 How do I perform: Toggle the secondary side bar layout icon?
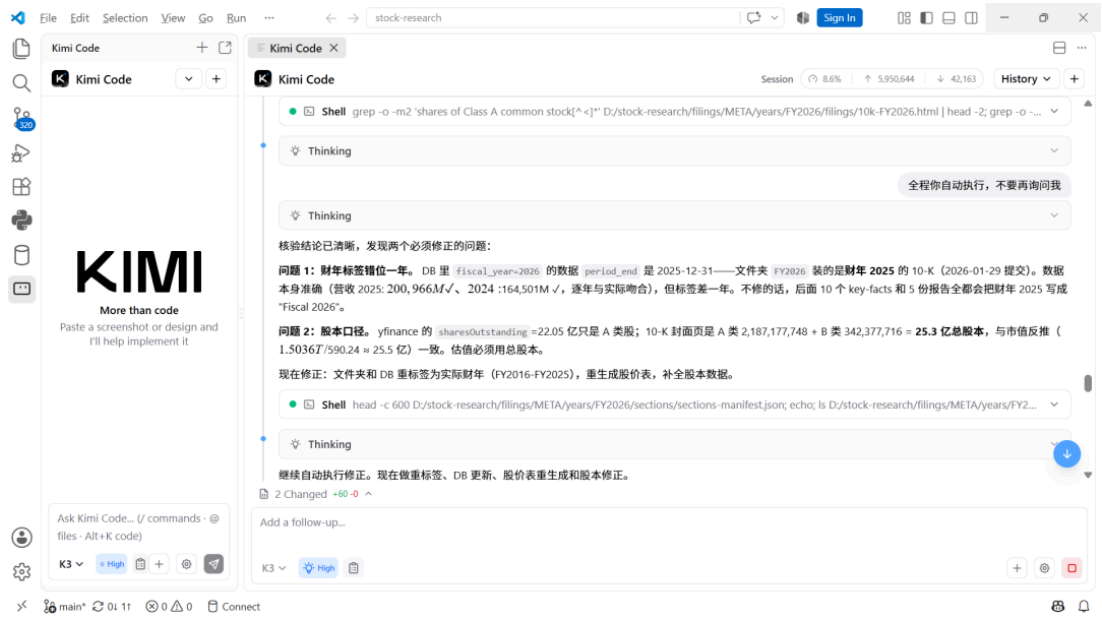(x=971, y=18)
